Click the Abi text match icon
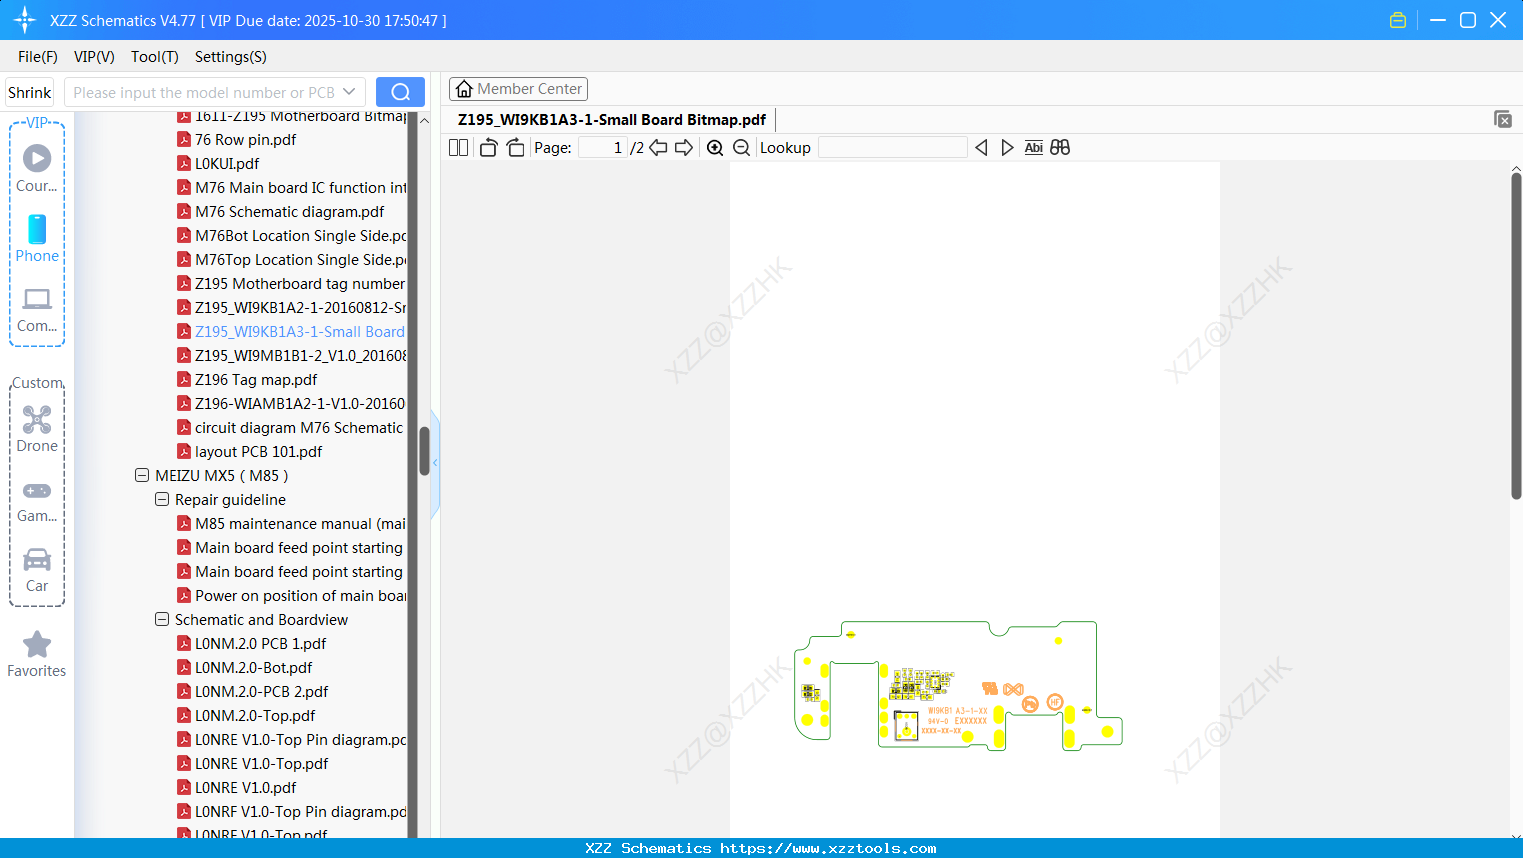The width and height of the screenshot is (1523, 858). coord(1034,148)
